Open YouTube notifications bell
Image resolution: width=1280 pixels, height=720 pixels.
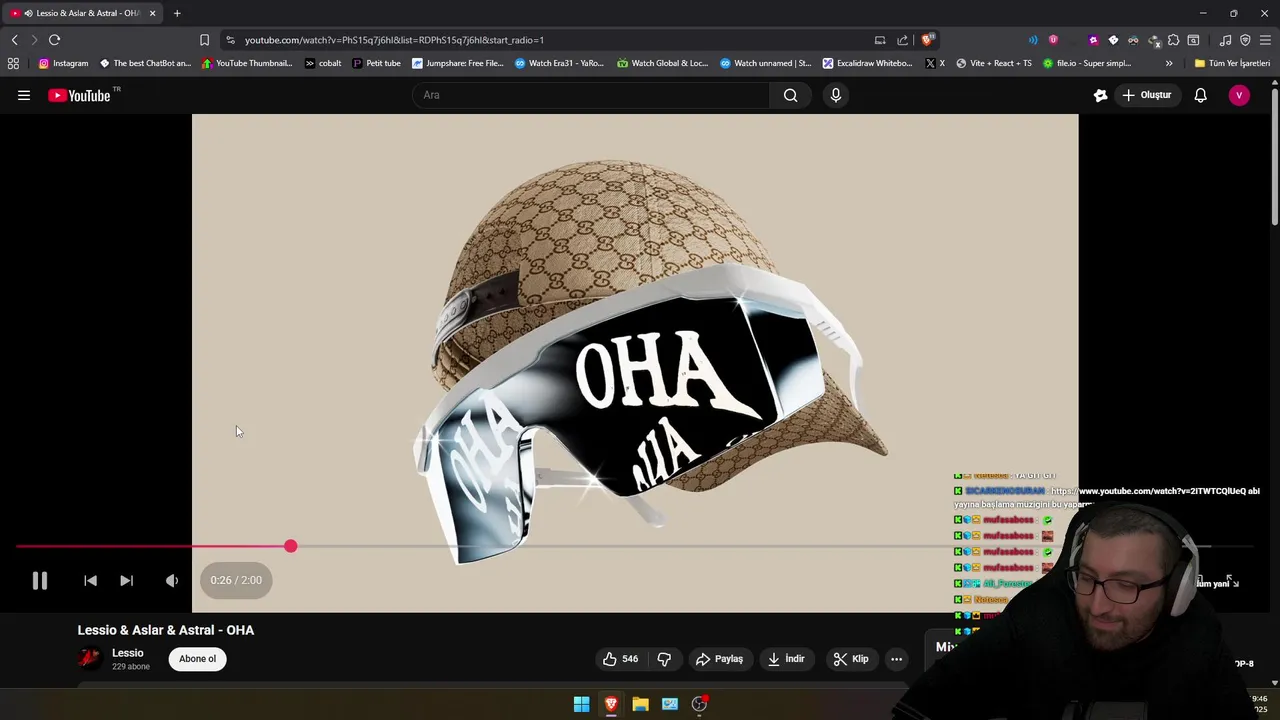1200,95
